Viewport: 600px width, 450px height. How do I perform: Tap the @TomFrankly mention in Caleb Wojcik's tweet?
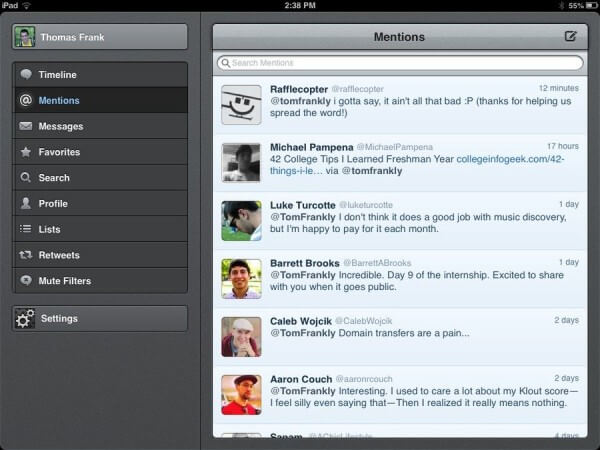click(x=303, y=333)
